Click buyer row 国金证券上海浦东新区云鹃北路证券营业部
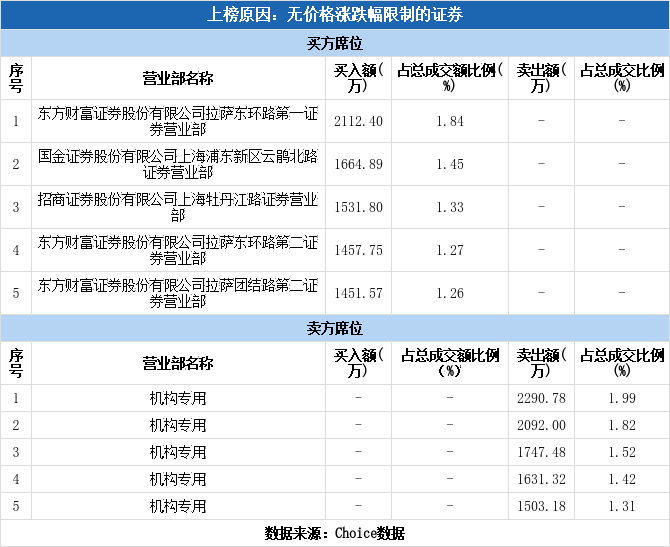This screenshot has height=547, width=670. [x=178, y=164]
